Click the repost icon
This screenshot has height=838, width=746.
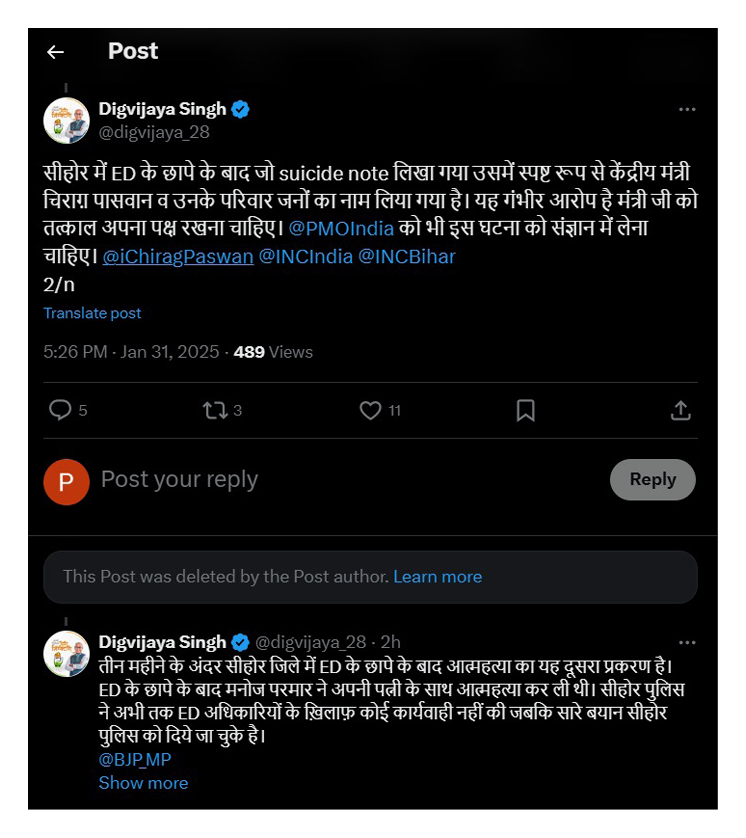214,410
